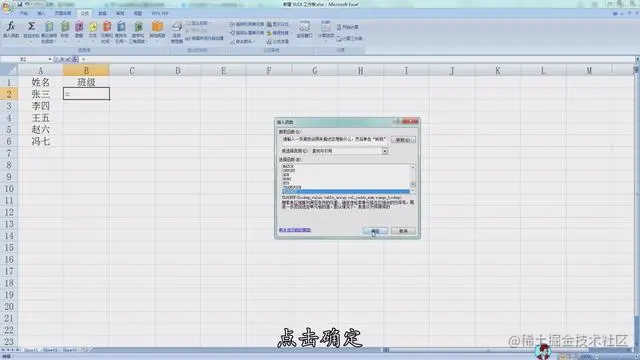Click Error Checking in the ribbon
The image size is (640, 360).
click(279, 33)
